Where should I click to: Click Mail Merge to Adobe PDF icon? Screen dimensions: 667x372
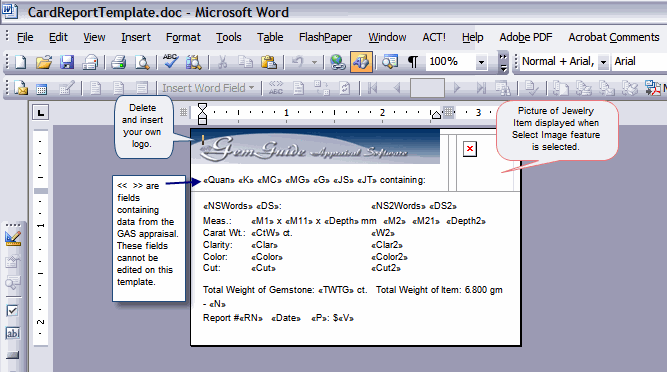(x=653, y=88)
